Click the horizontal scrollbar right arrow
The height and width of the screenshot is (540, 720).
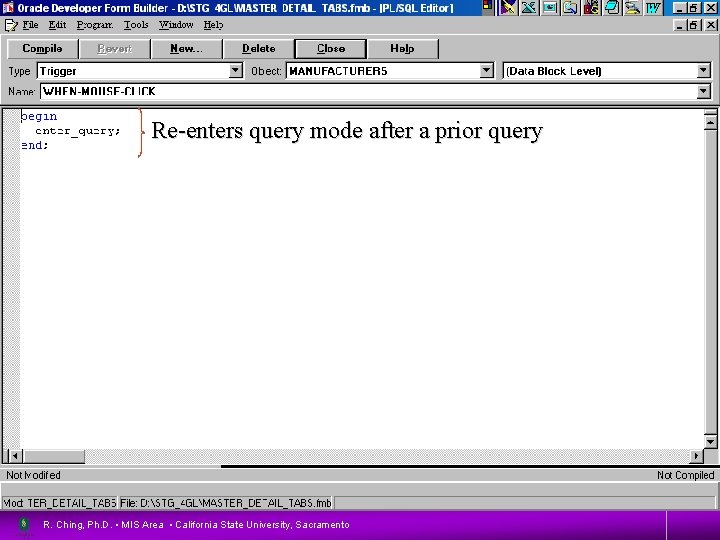click(x=696, y=456)
